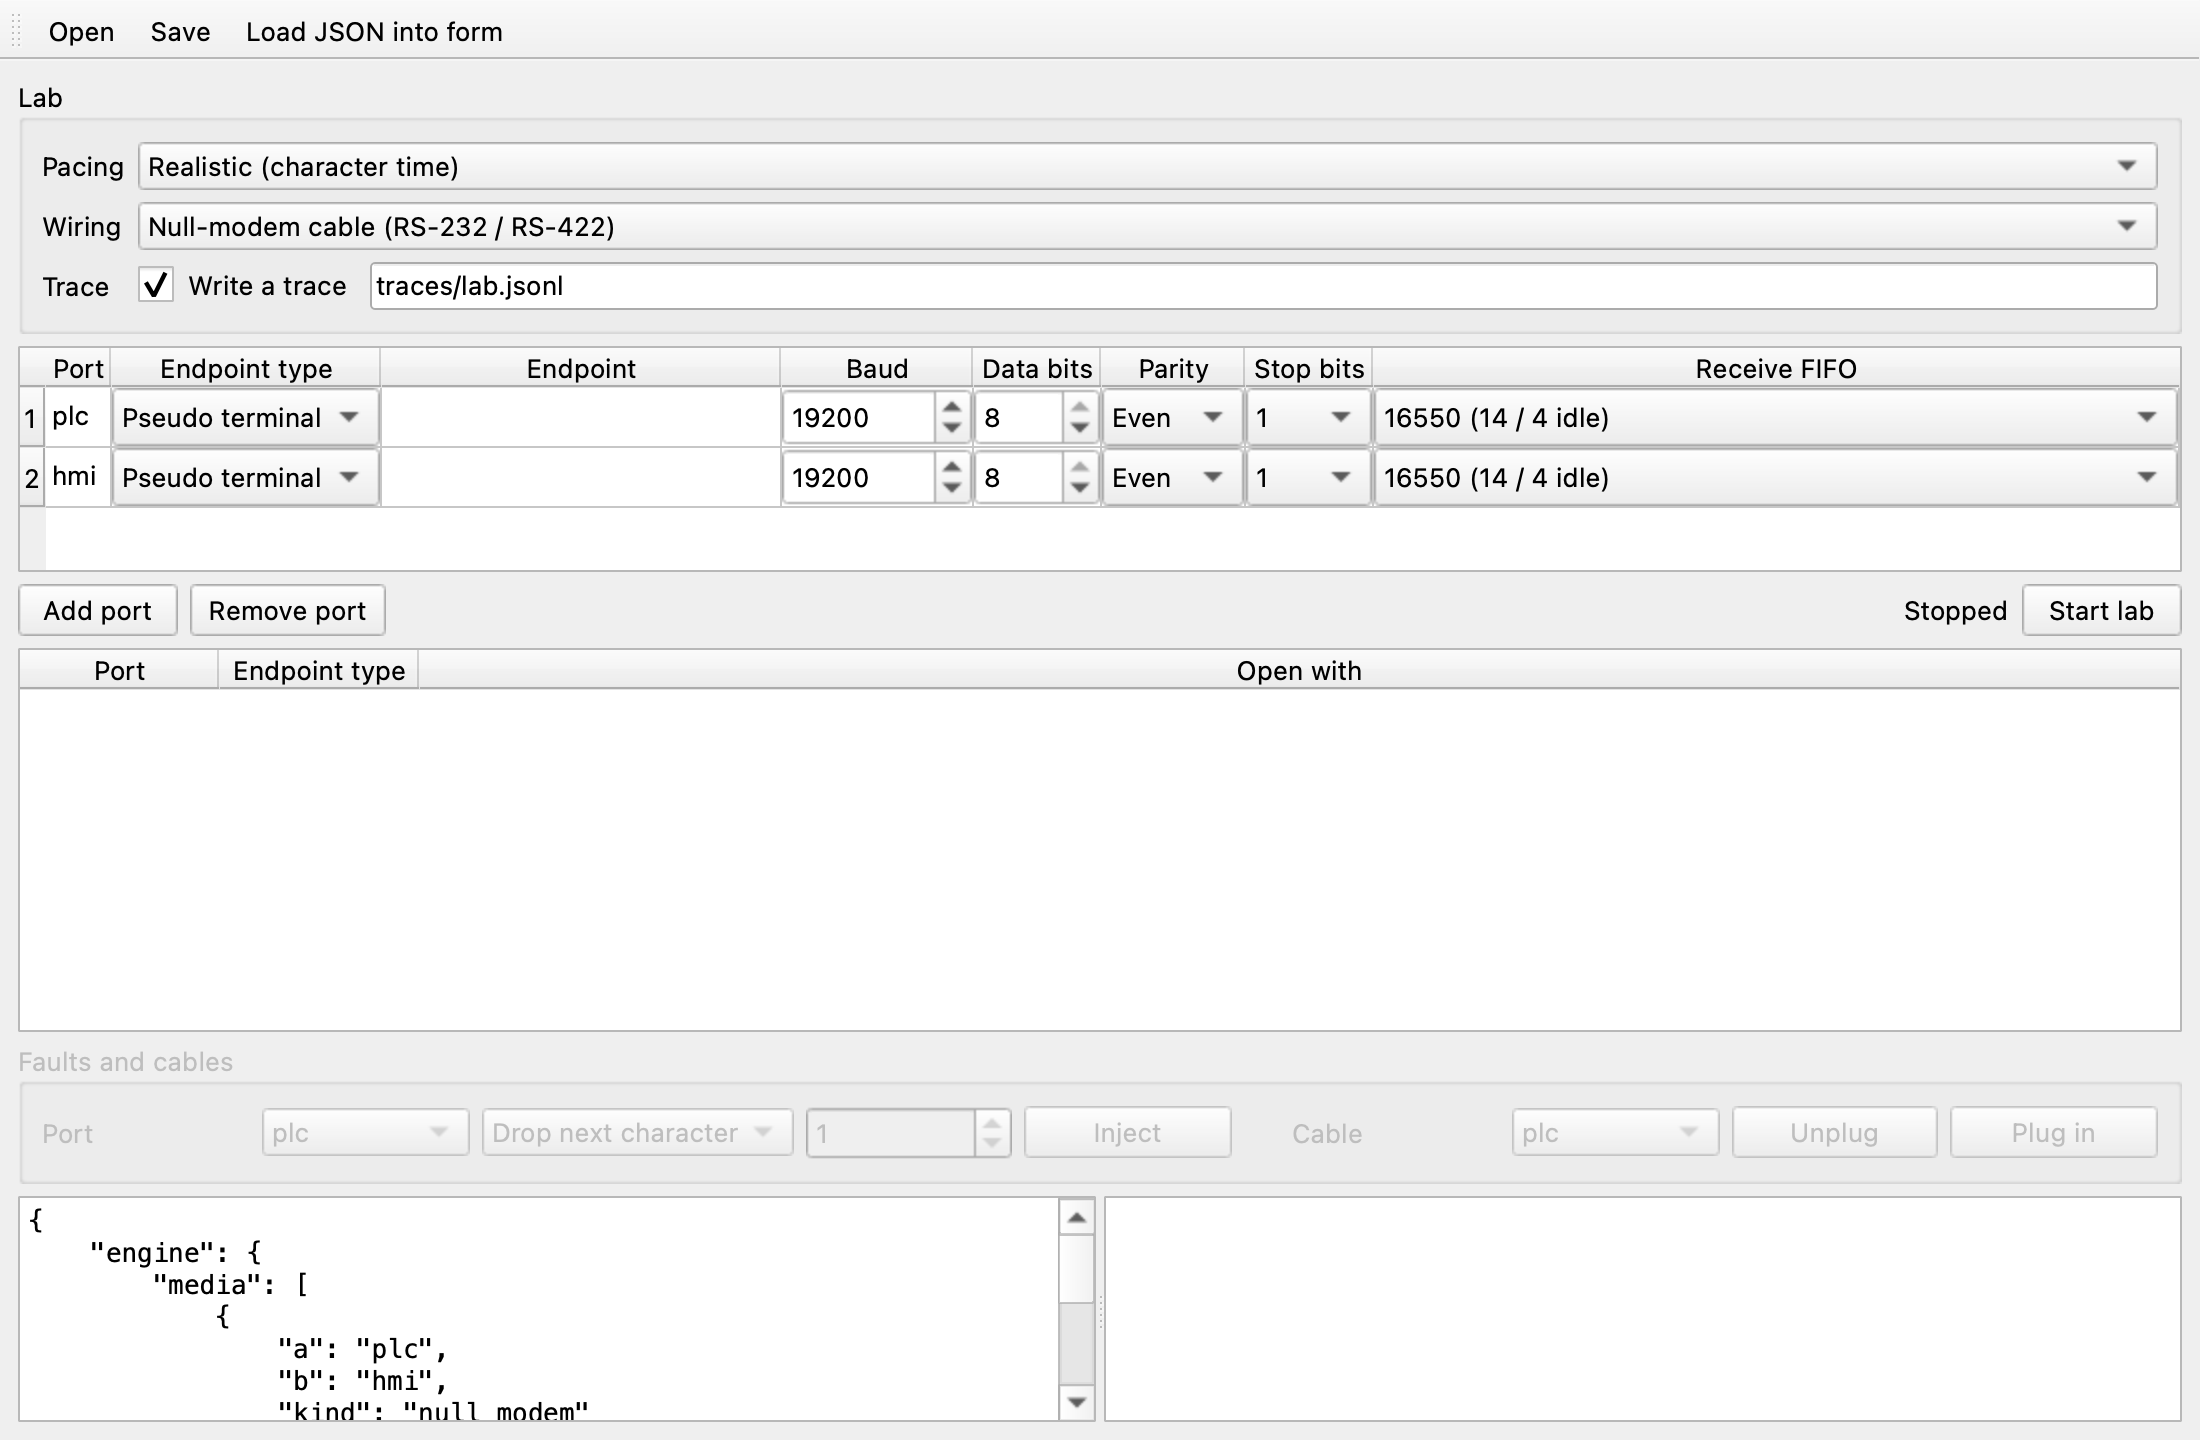Increase baud for the hmi port
The height and width of the screenshot is (1440, 2200).
click(951, 467)
